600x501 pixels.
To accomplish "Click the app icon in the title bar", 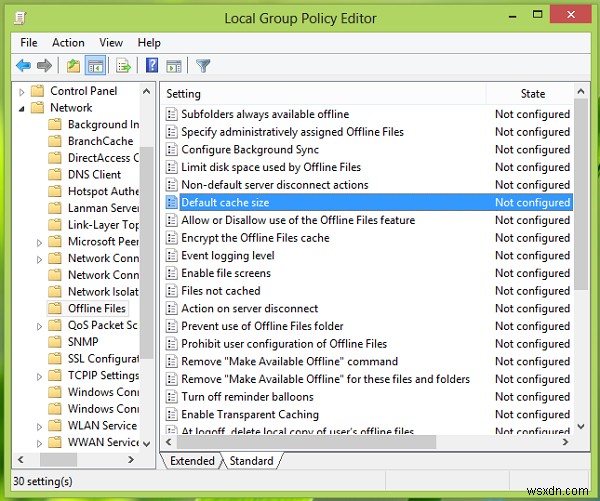I will click(20, 18).
